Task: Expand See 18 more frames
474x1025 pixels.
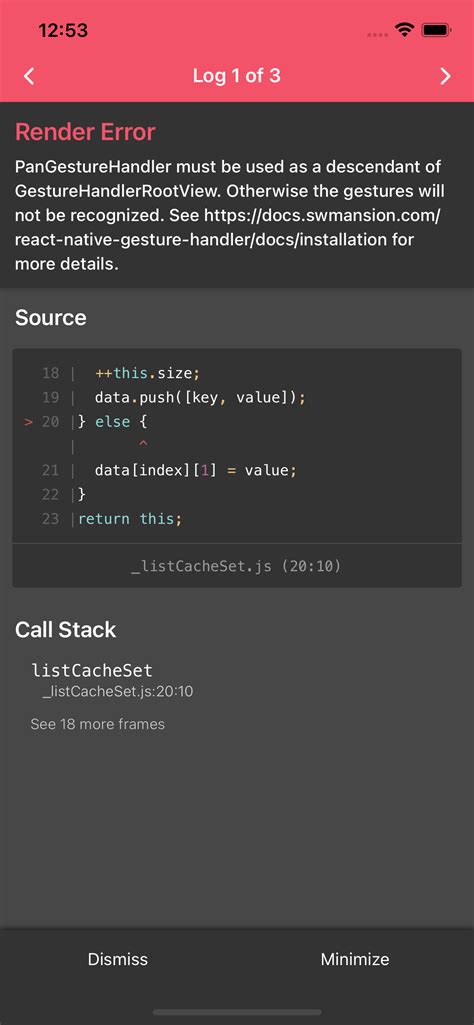Action: (x=97, y=724)
